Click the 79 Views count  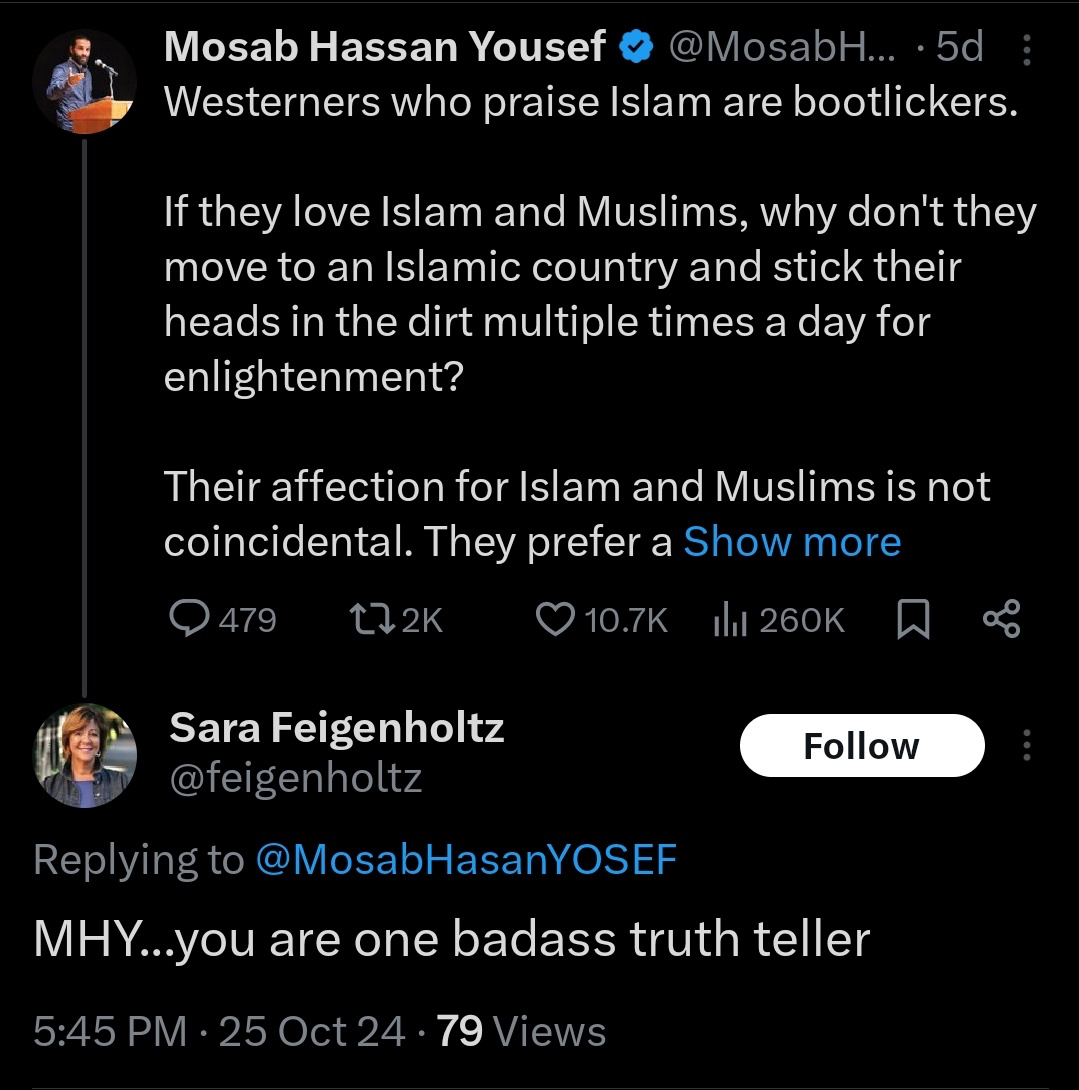522,1031
